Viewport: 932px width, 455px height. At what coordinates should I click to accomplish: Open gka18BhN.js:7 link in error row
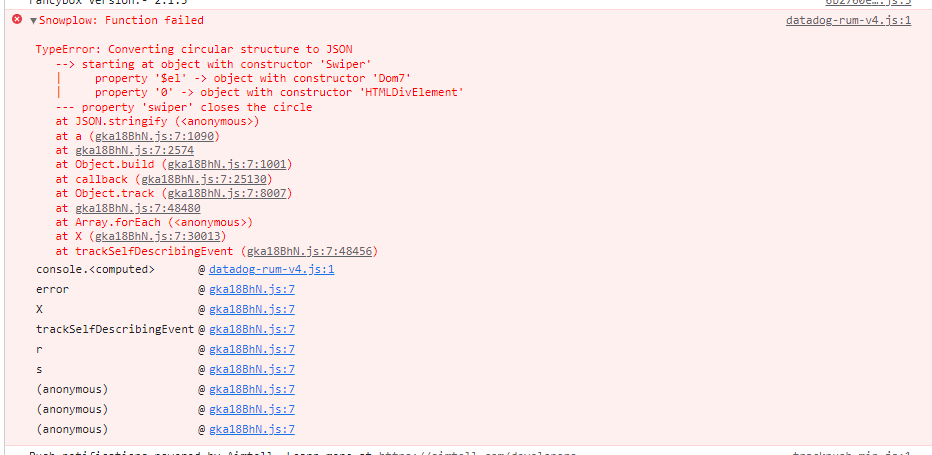pyautogui.click(x=252, y=290)
